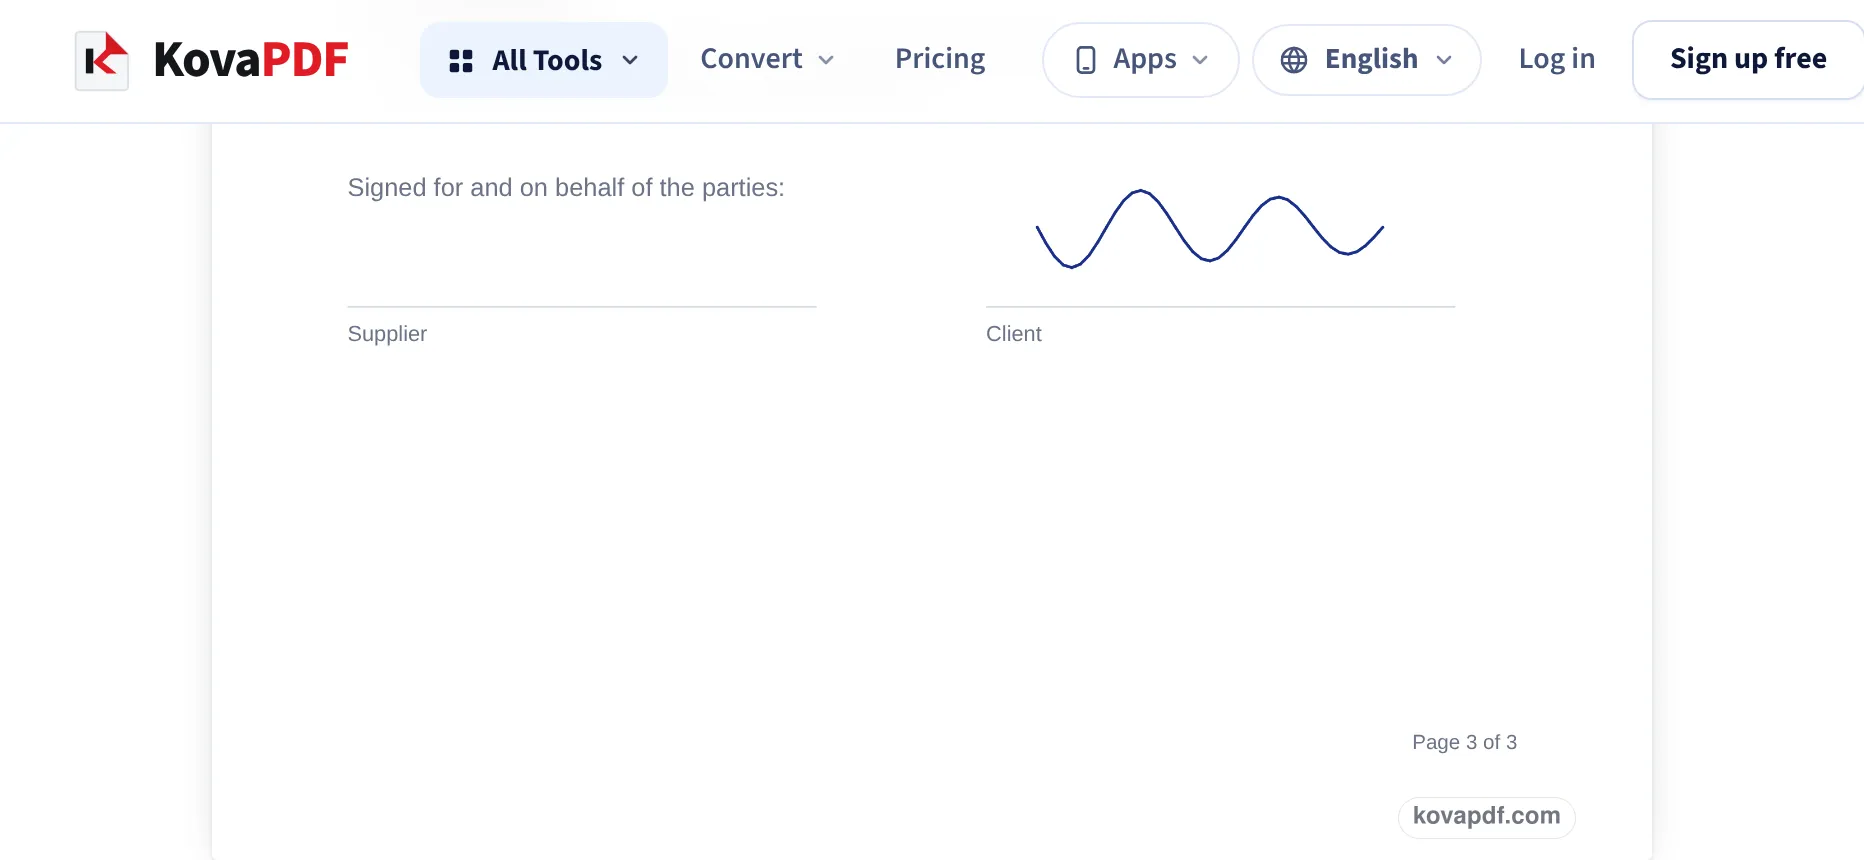Select the English language button
The width and height of the screenshot is (1864, 860).
point(1367,60)
